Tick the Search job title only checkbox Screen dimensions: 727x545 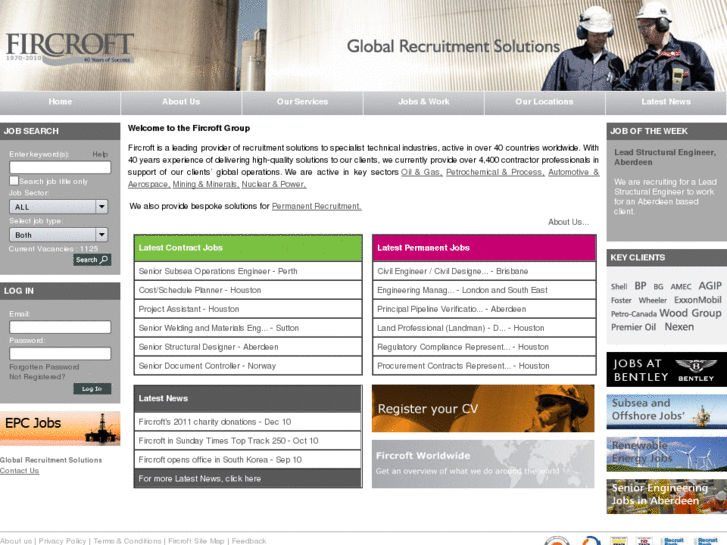(x=14, y=181)
